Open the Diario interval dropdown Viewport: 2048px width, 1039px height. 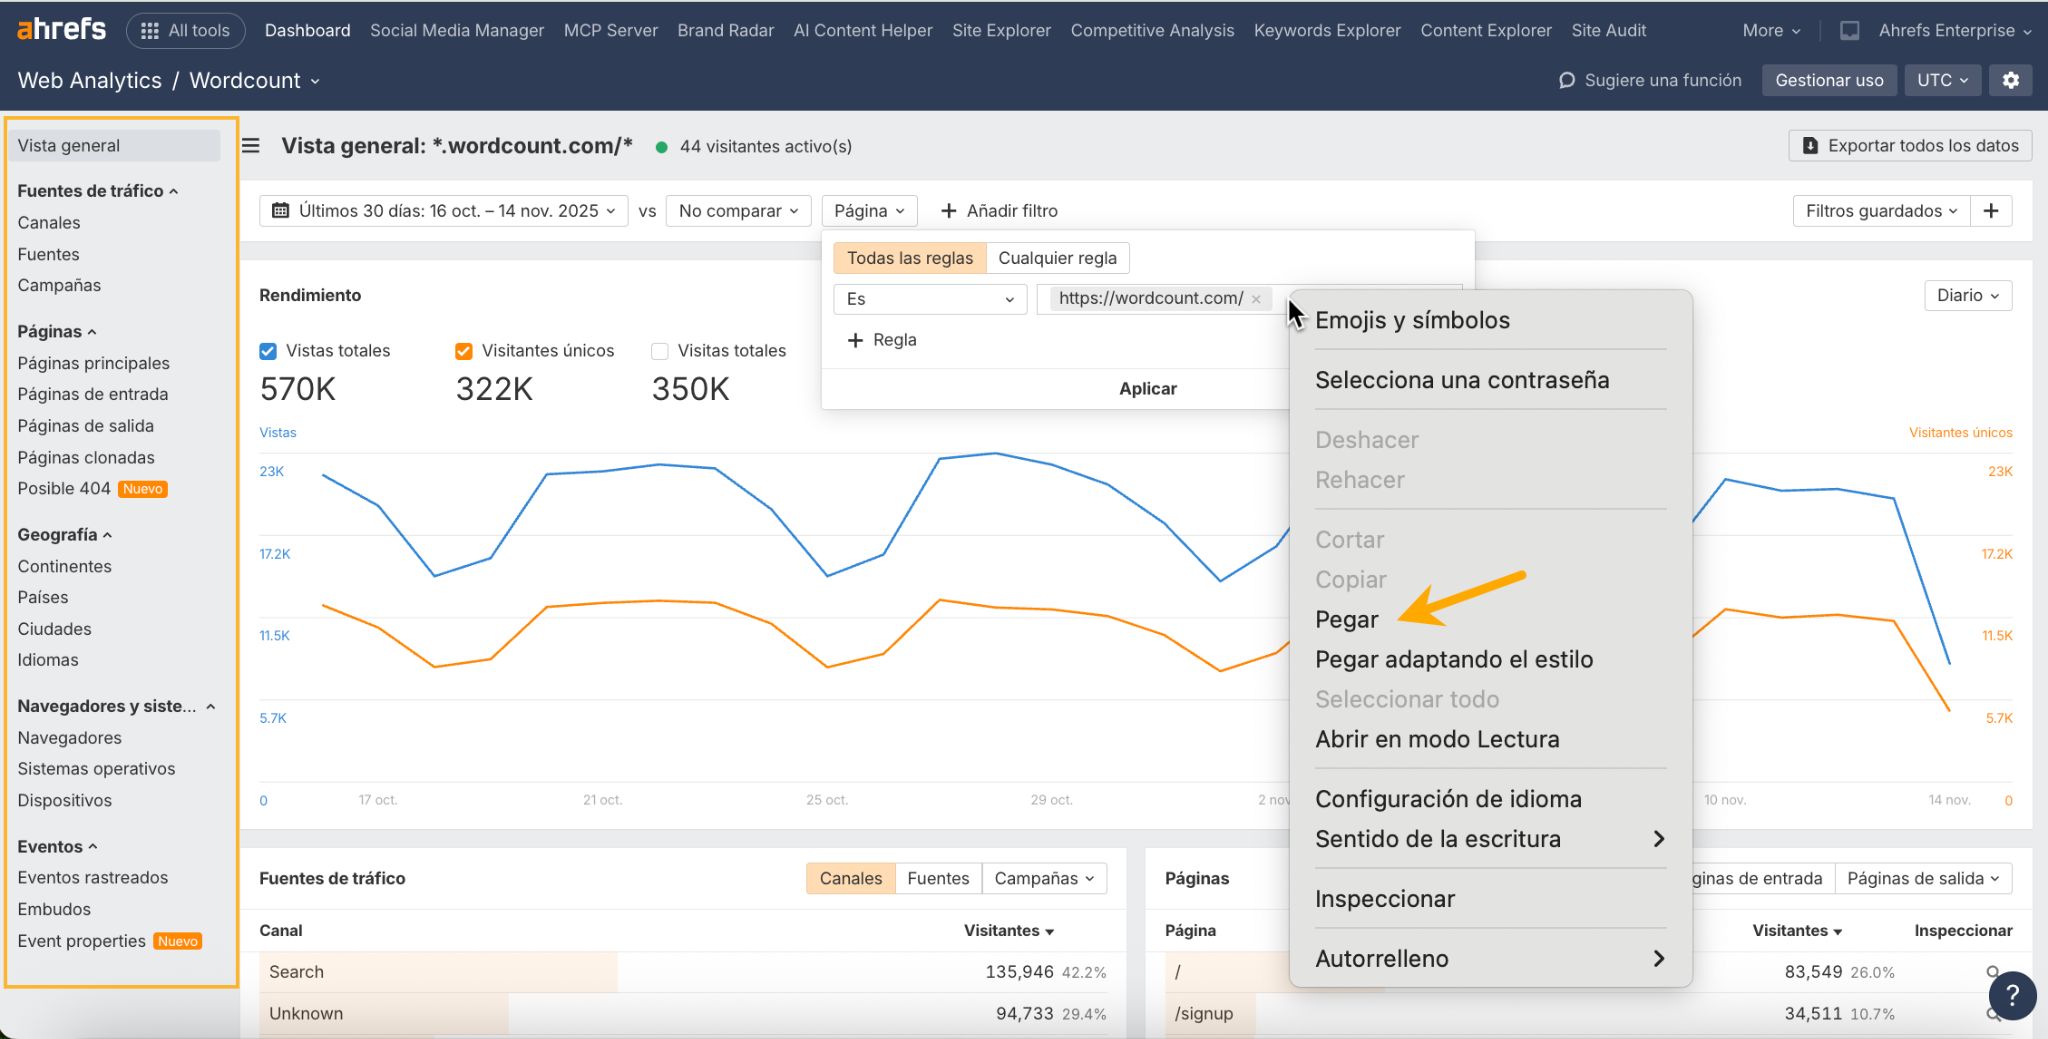click(1966, 295)
